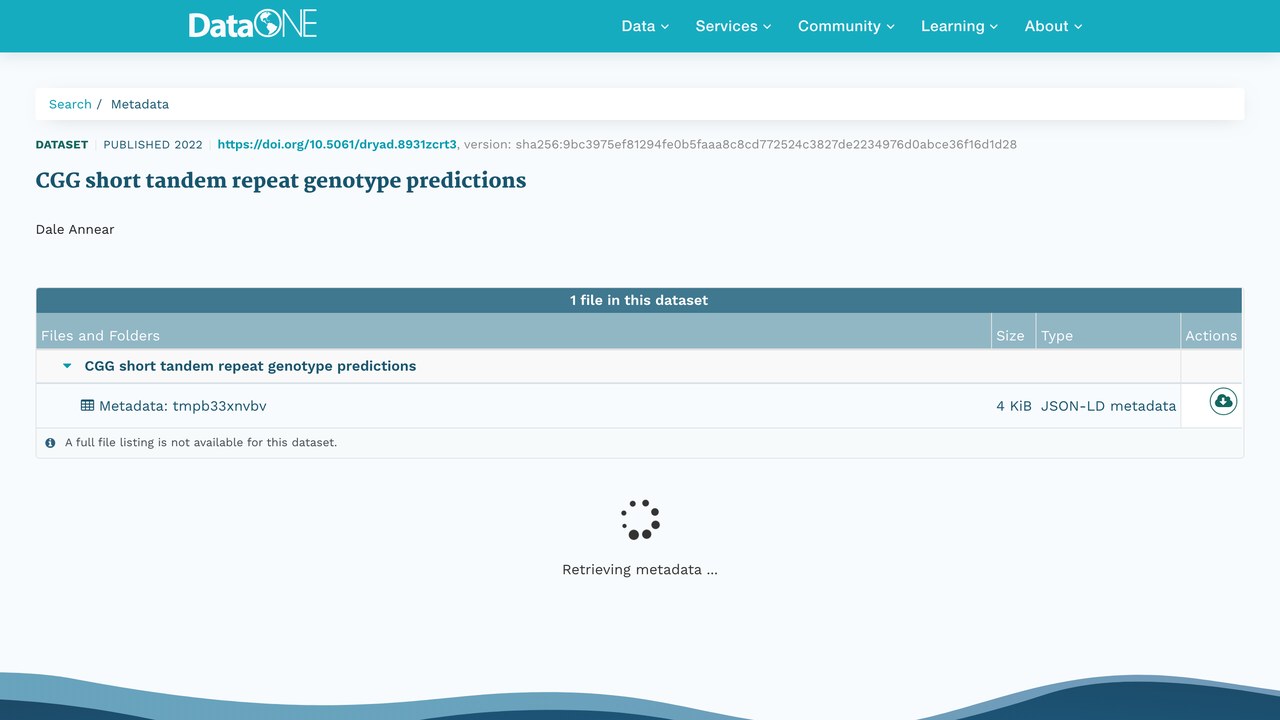Click the Metadata breadcrumb item
The height and width of the screenshot is (720, 1280).
140,104
